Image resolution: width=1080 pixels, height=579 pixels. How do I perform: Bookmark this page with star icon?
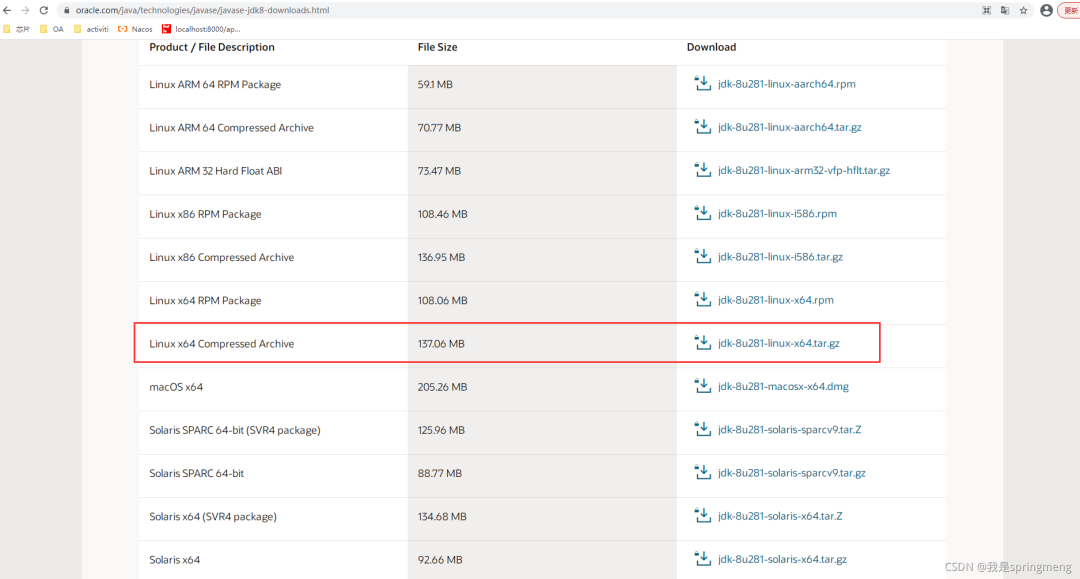[x=1024, y=10]
